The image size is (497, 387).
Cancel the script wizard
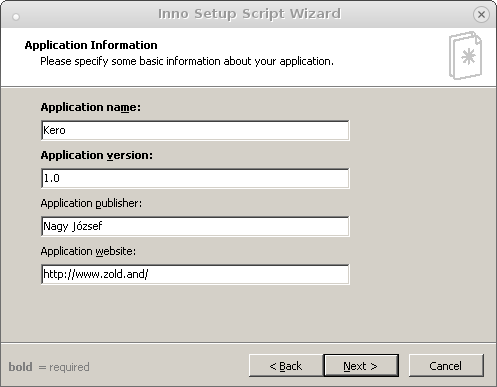pyautogui.click(x=446, y=366)
